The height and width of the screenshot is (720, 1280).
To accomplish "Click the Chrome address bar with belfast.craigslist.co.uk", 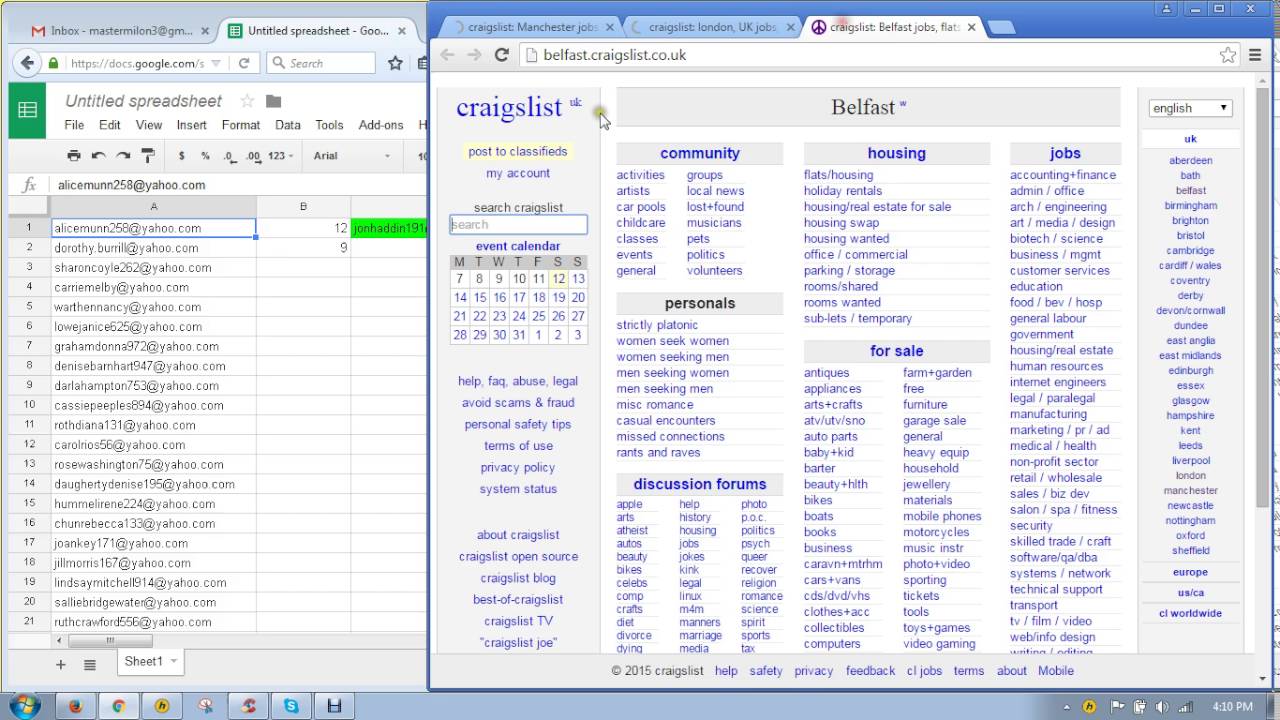I will [868, 55].
